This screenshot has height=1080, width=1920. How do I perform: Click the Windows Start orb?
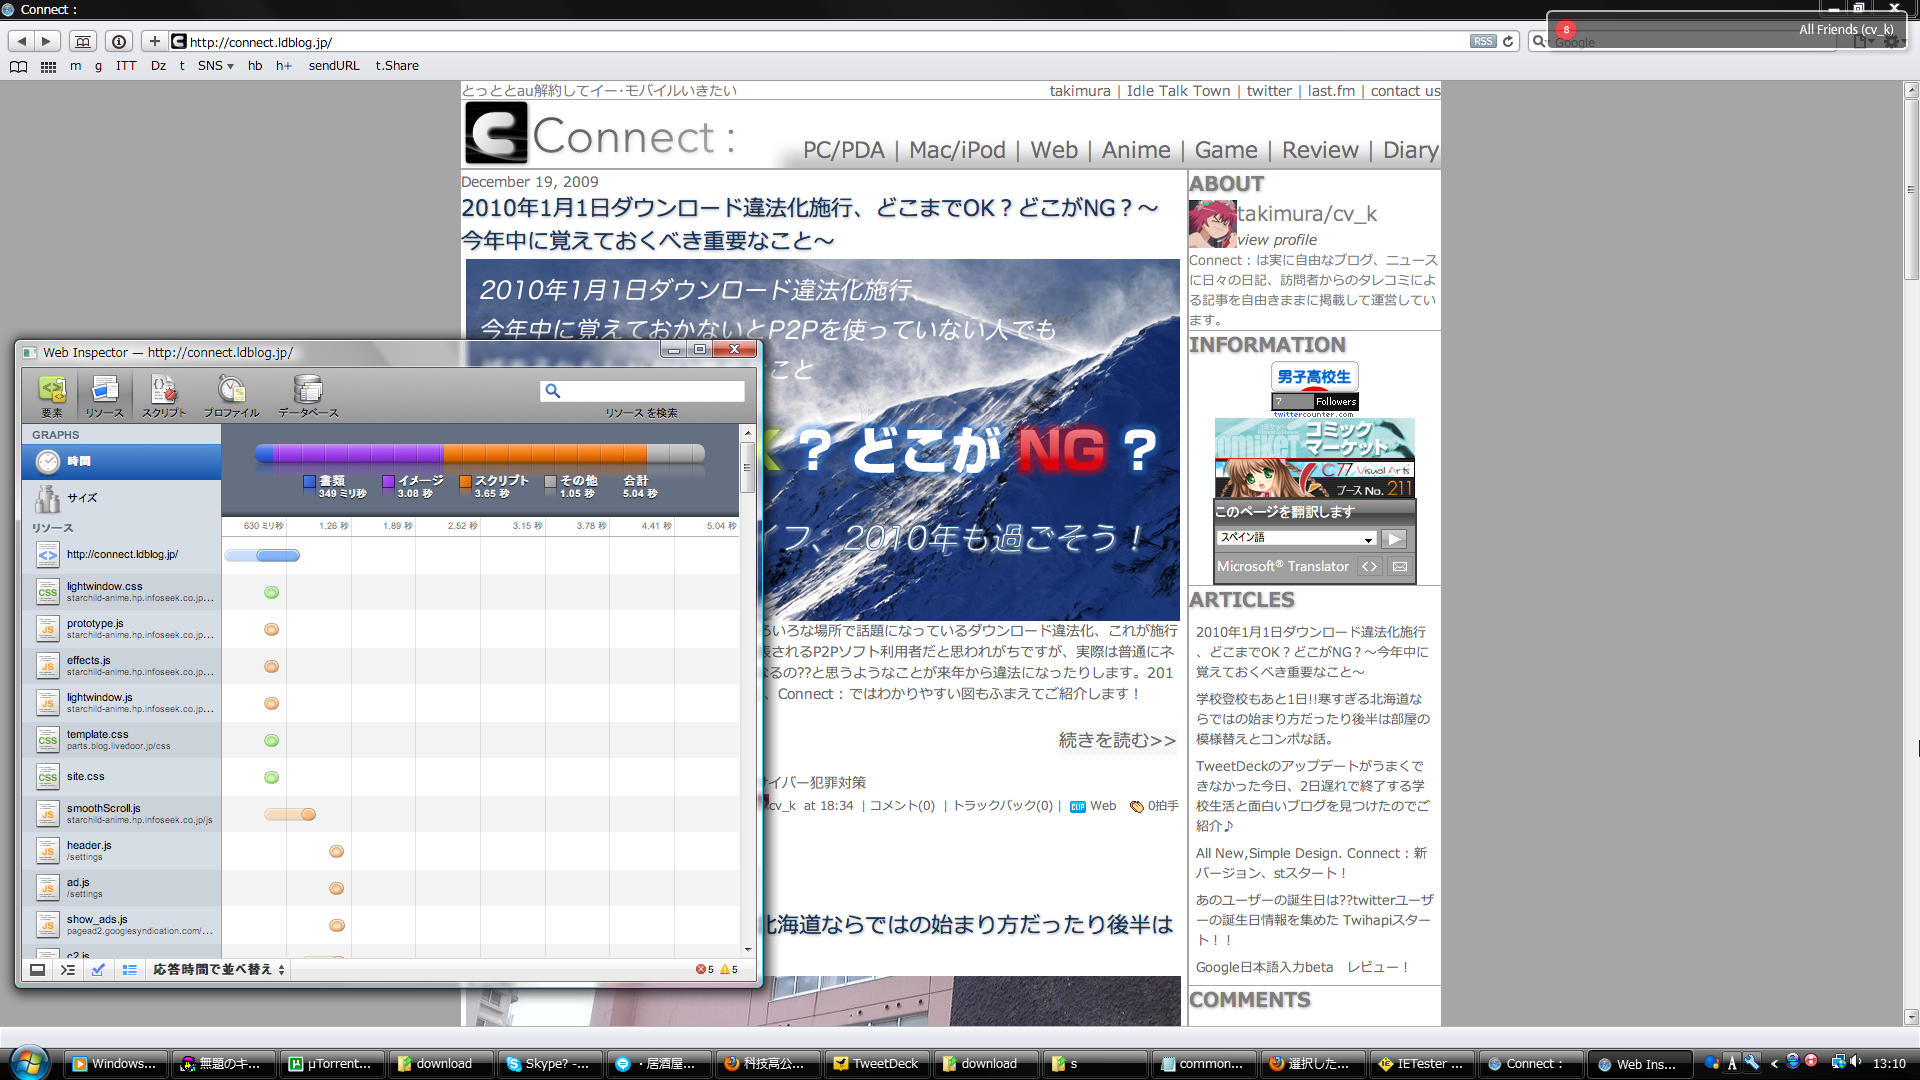[29, 1062]
